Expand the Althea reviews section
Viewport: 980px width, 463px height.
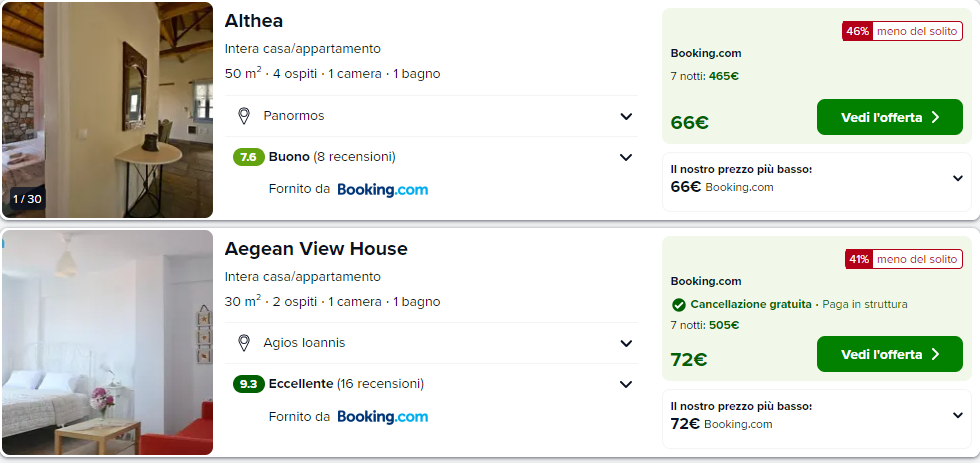tap(626, 157)
